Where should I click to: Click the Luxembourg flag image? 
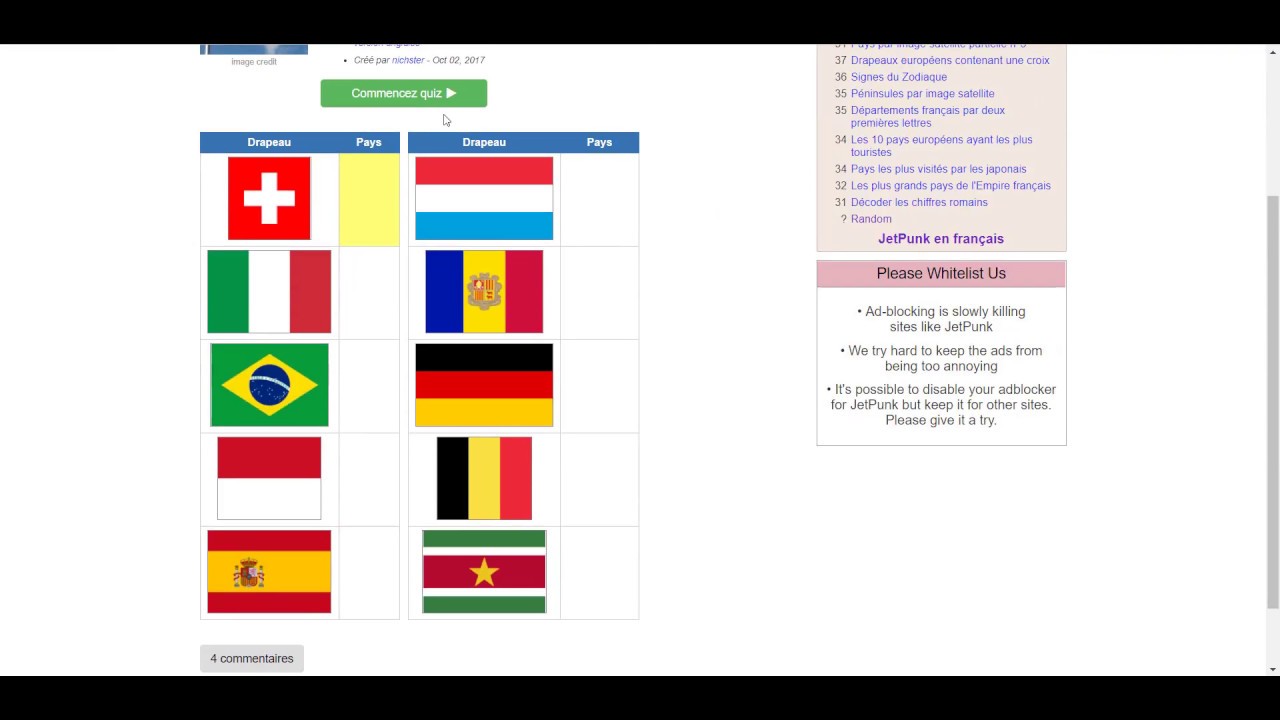(x=484, y=198)
